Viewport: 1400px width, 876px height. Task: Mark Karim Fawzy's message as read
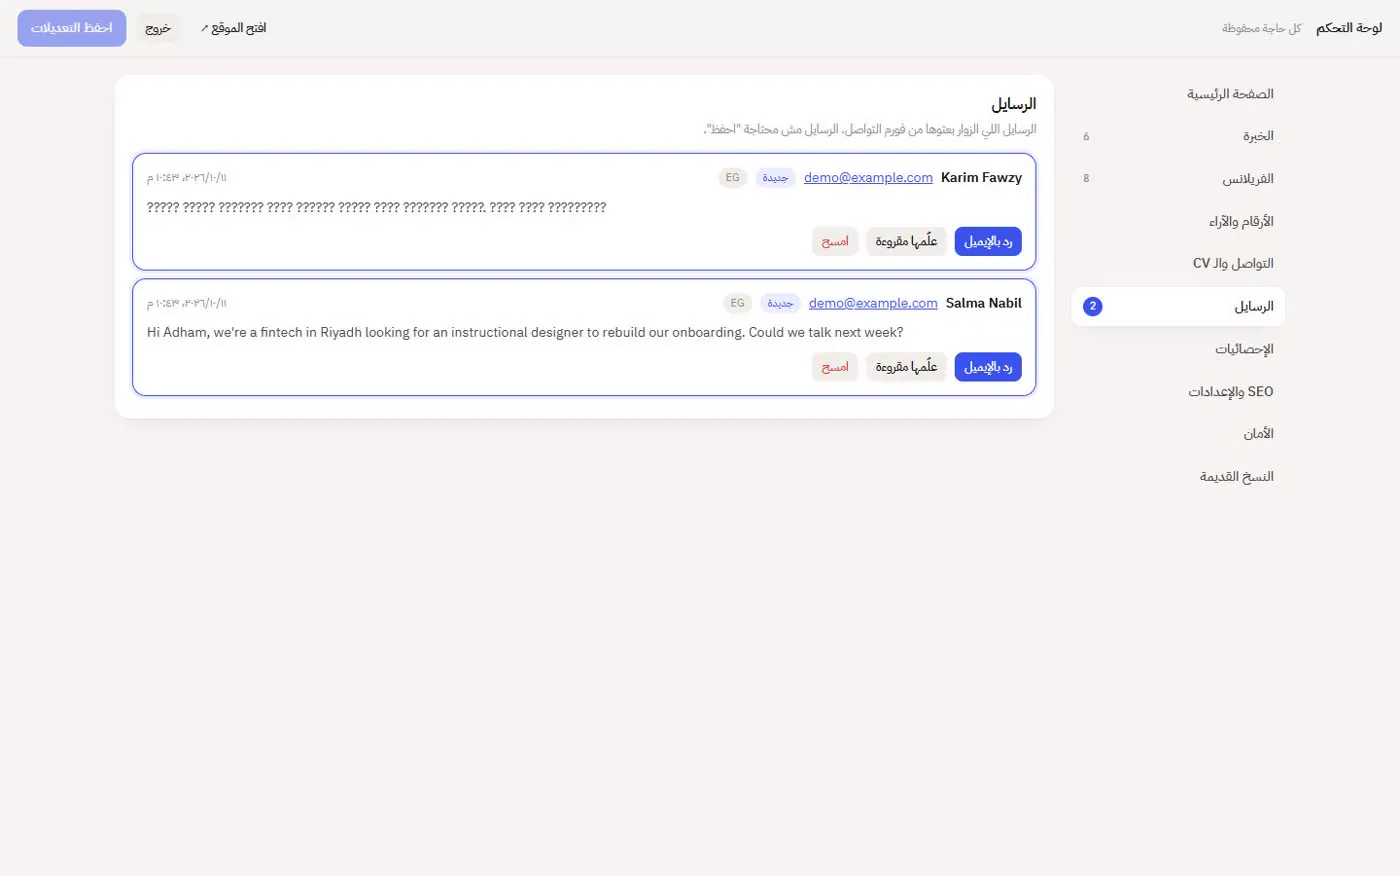906,241
